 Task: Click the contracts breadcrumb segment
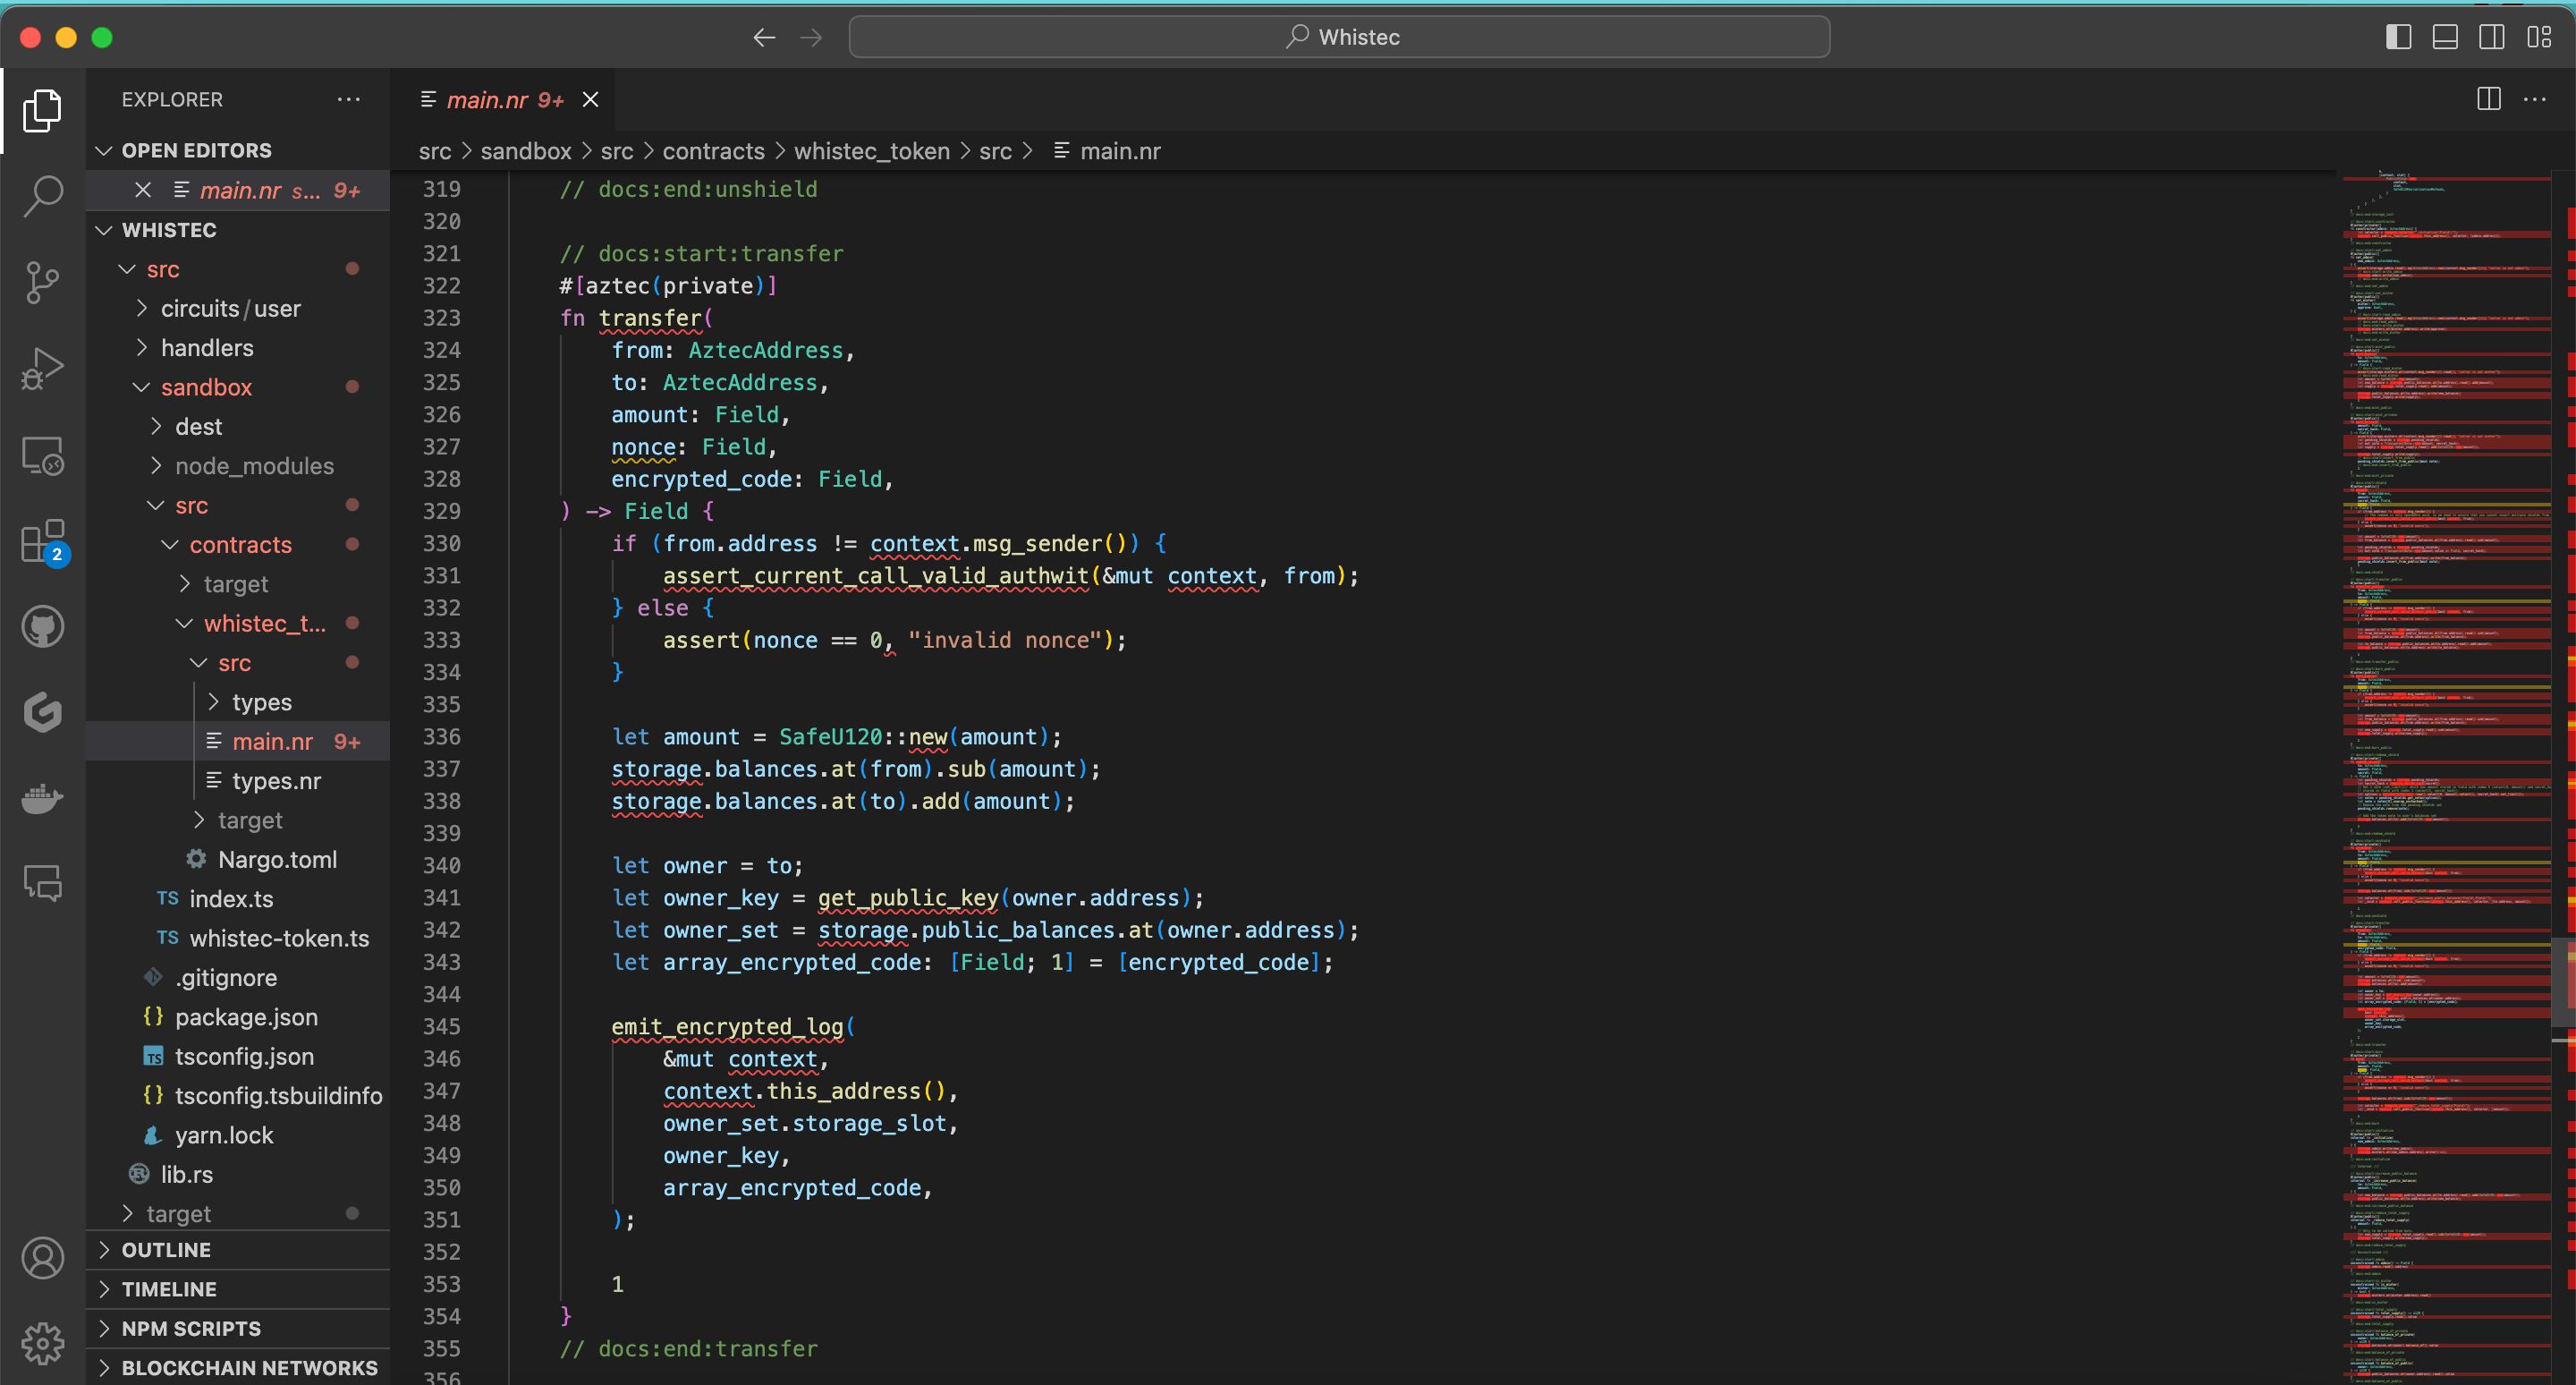pyautogui.click(x=713, y=151)
